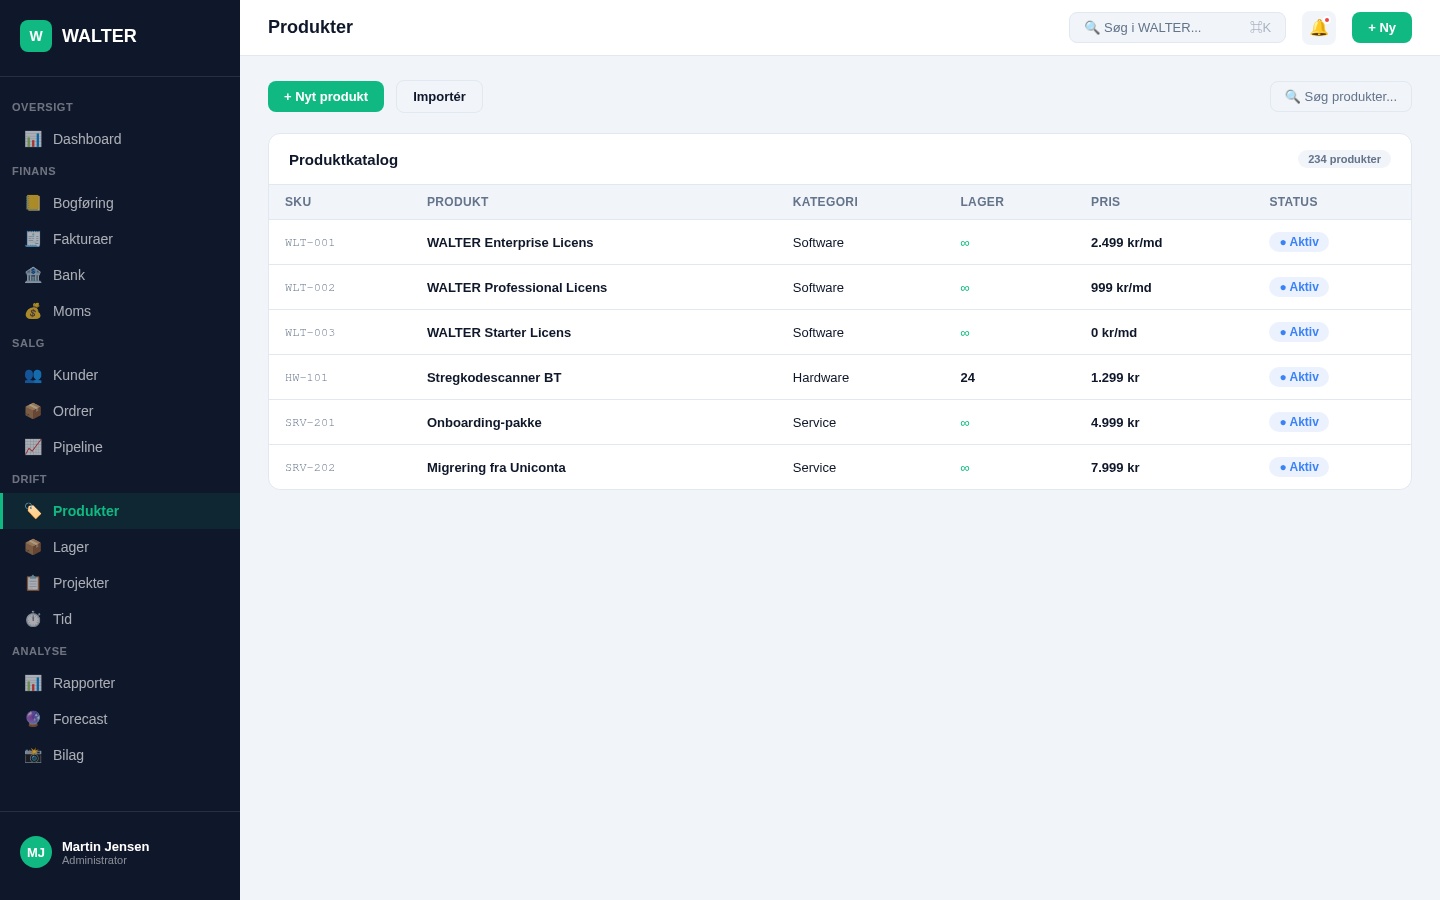
Task: Click the Tid stopwatch icon
Action: (33, 619)
